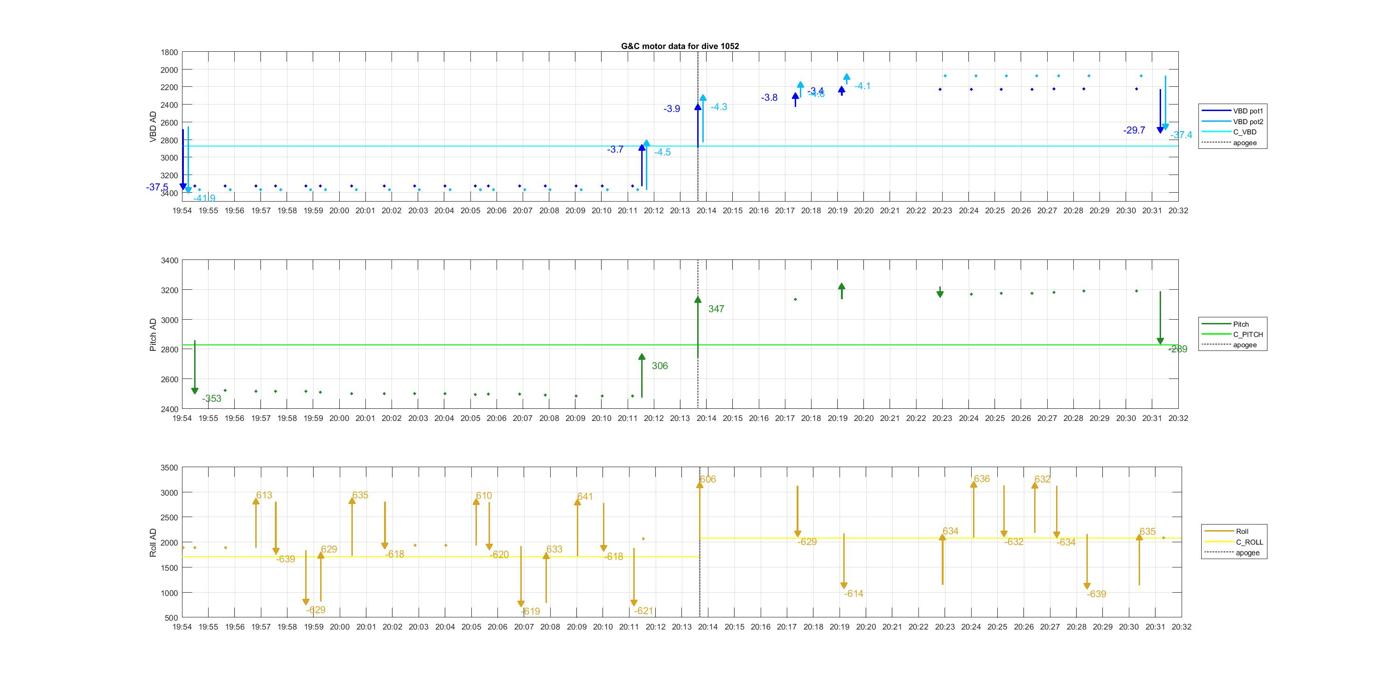Click the '-4.1' VBD data label
Image resolution: width=1400 pixels, height=693 pixels.
point(862,86)
